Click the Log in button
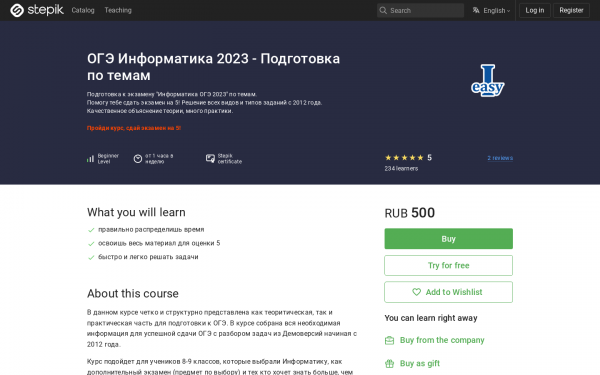Viewport: 600px width, 375px height. click(x=535, y=10)
